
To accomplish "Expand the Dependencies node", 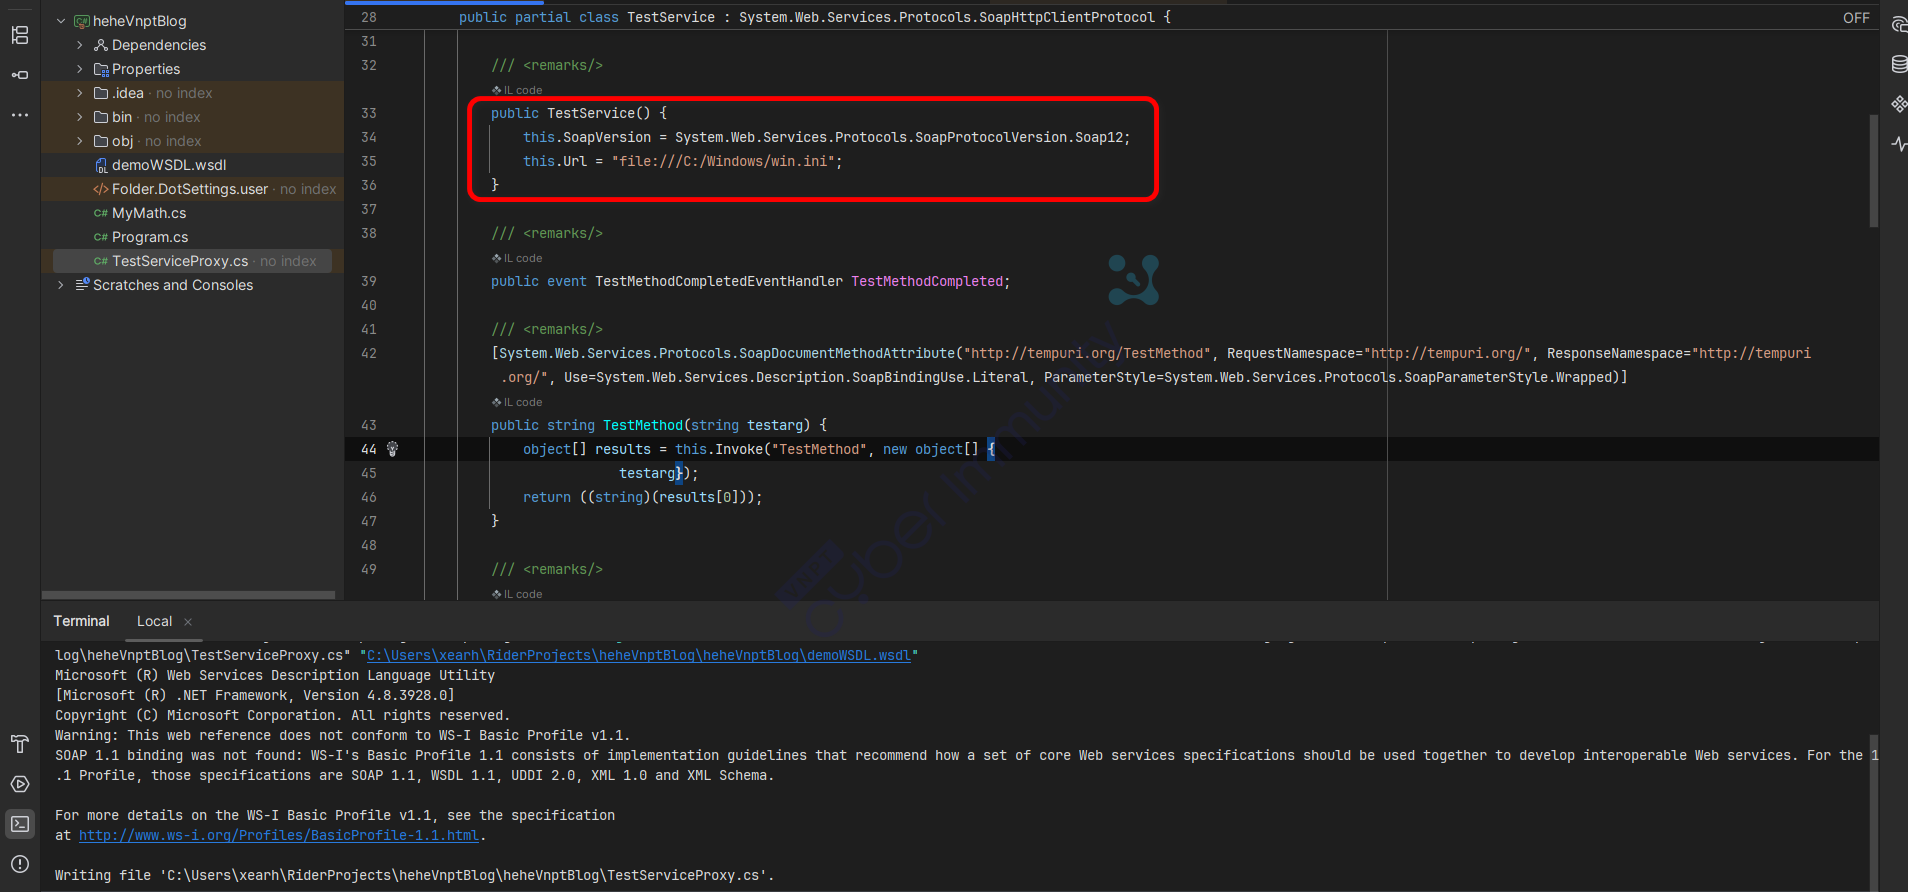I will coord(80,45).
